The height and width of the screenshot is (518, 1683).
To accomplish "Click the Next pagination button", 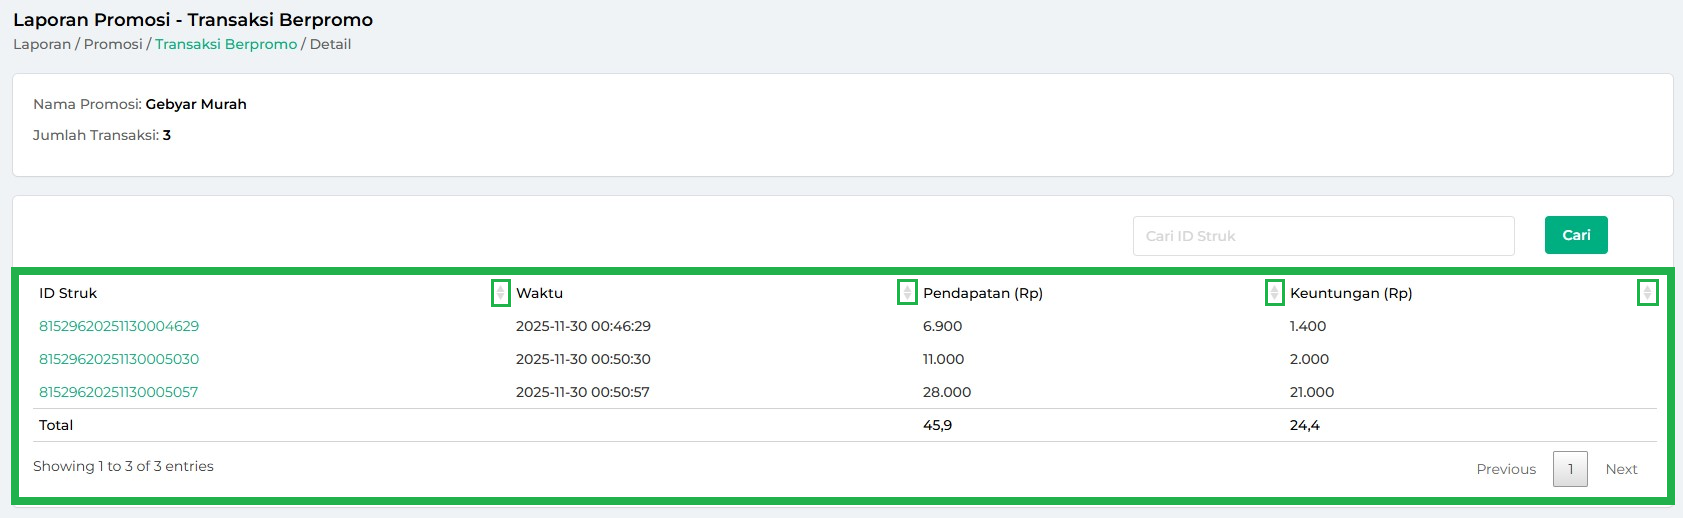I will point(1621,469).
